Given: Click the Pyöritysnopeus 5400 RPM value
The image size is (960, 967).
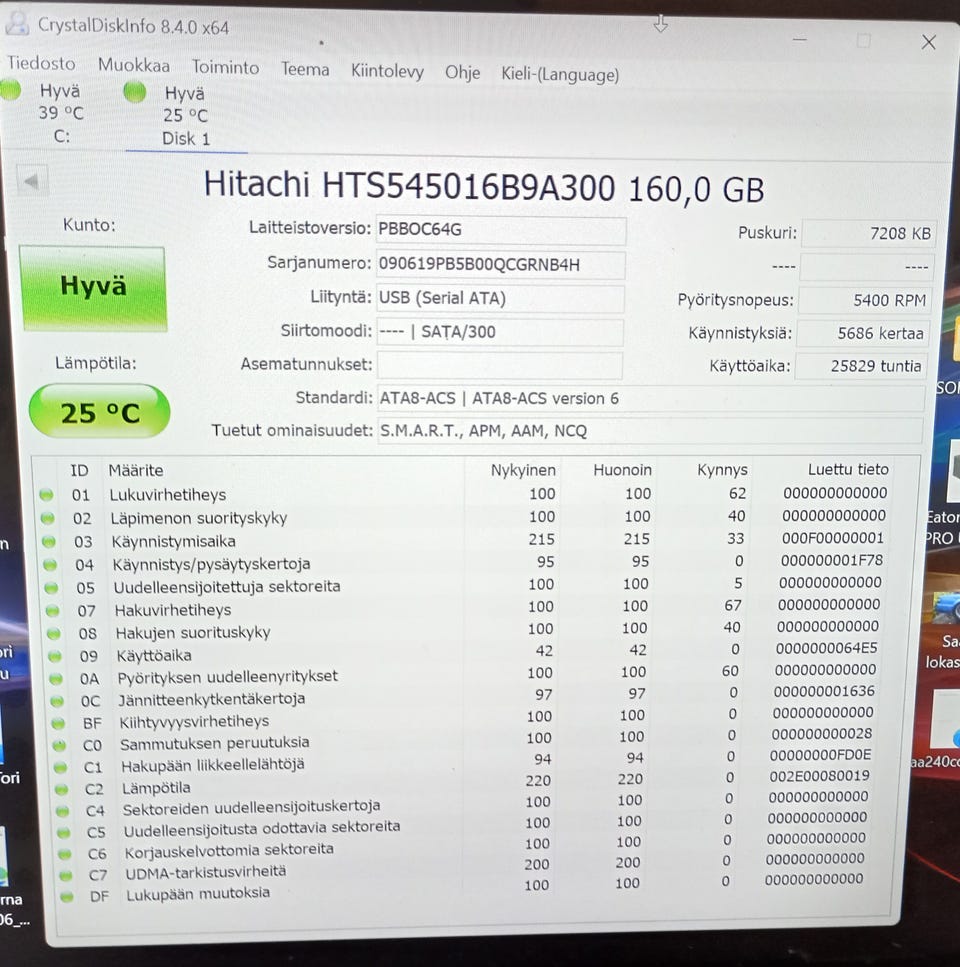Looking at the screenshot, I should click(865, 300).
